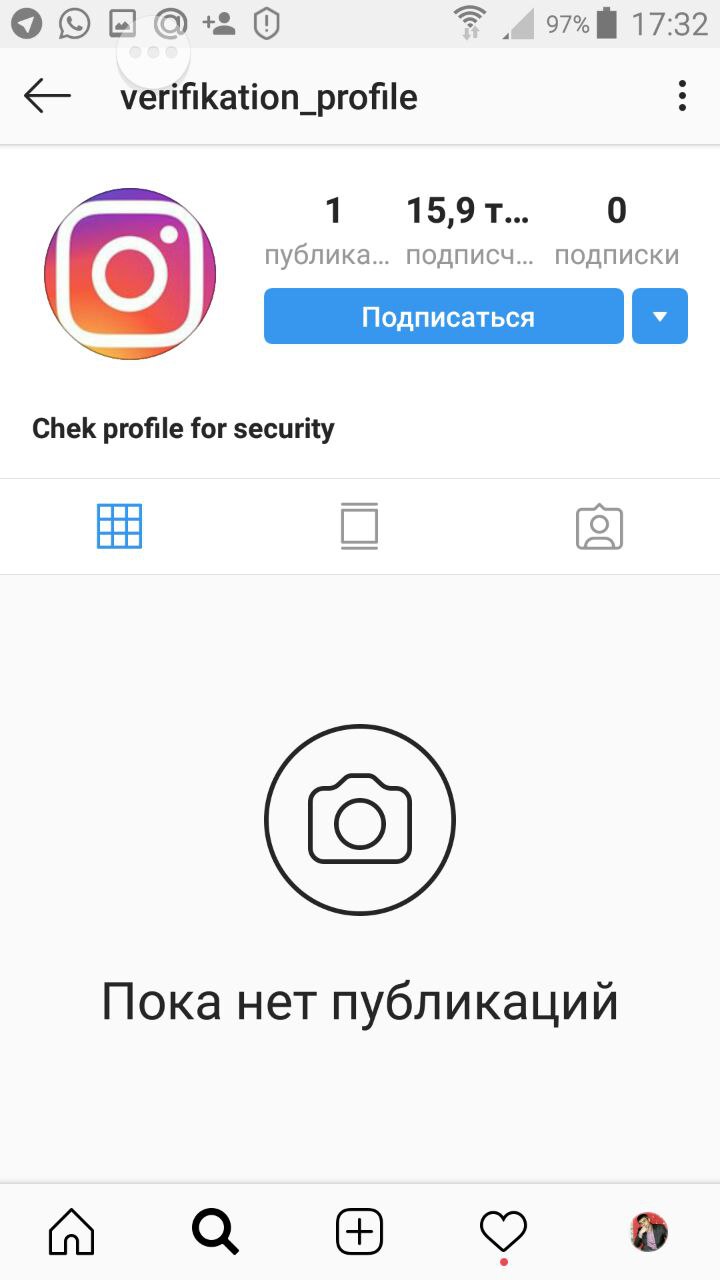This screenshot has height=1280, width=720.
Task: Open the three-dot options menu
Action: 682,96
